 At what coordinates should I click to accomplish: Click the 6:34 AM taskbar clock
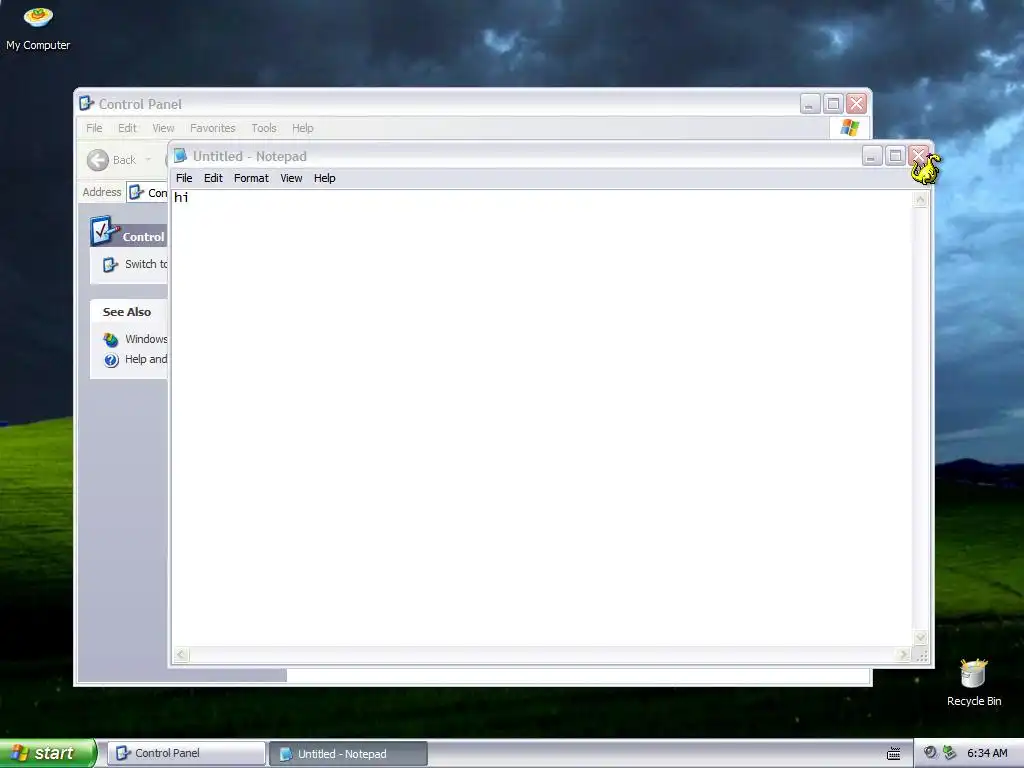tap(987, 753)
